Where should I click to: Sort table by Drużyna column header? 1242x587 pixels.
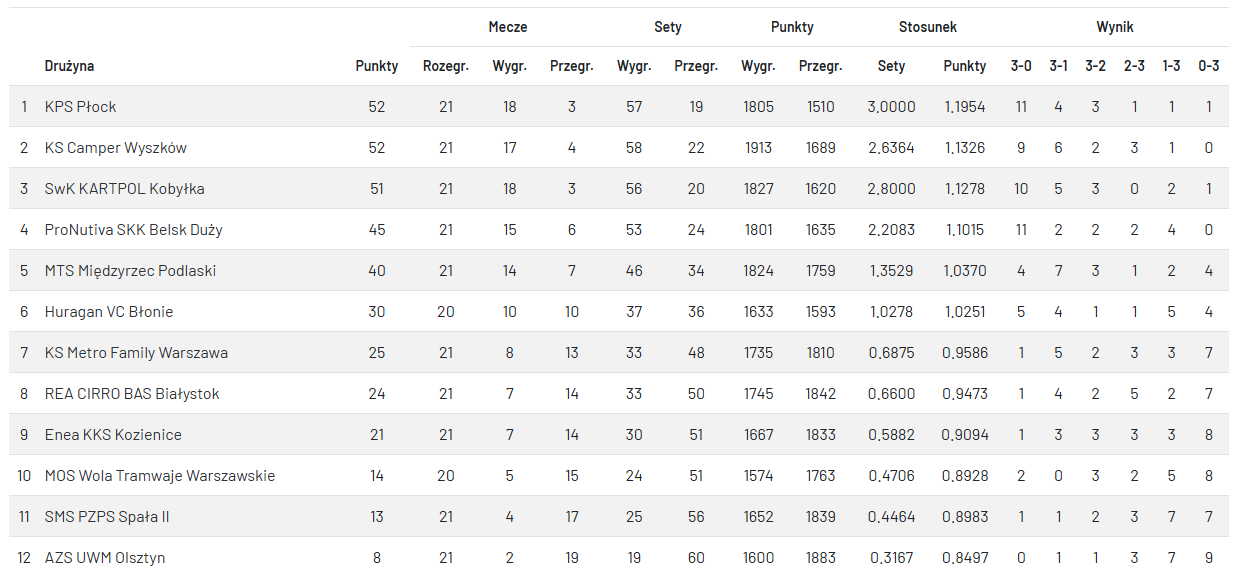(x=70, y=66)
